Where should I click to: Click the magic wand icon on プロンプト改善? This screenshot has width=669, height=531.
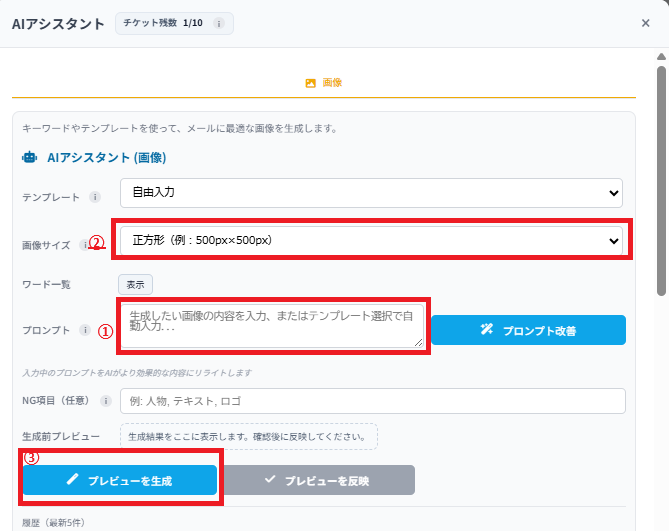[486, 329]
